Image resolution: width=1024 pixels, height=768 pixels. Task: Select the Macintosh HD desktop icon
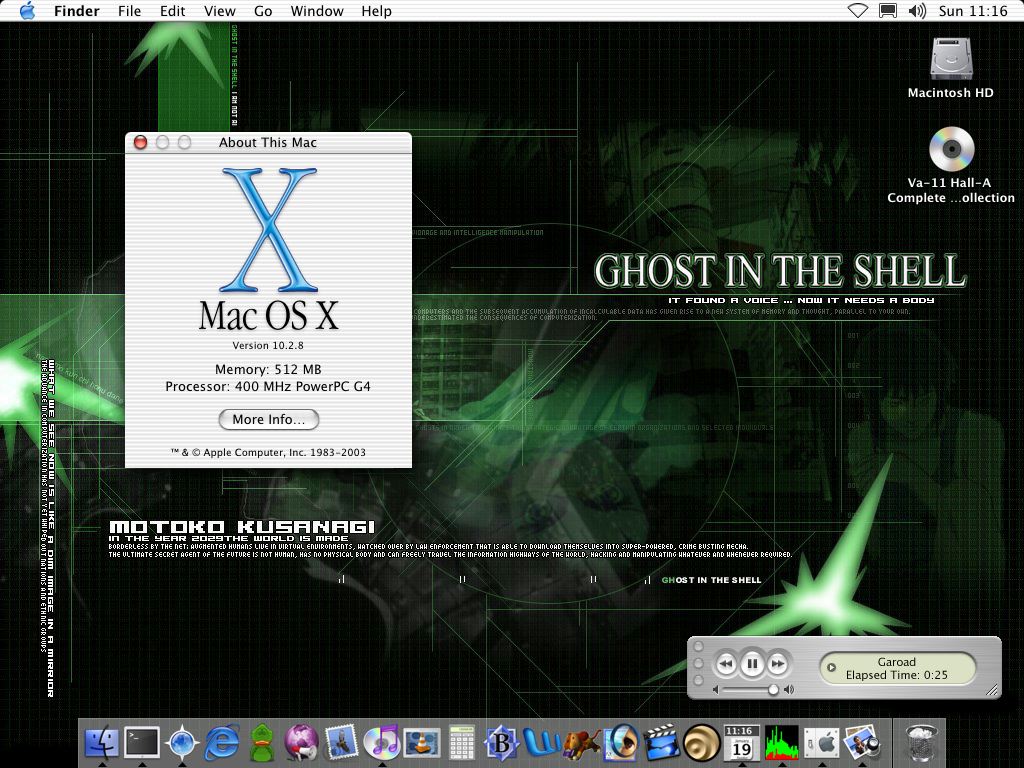[951, 60]
